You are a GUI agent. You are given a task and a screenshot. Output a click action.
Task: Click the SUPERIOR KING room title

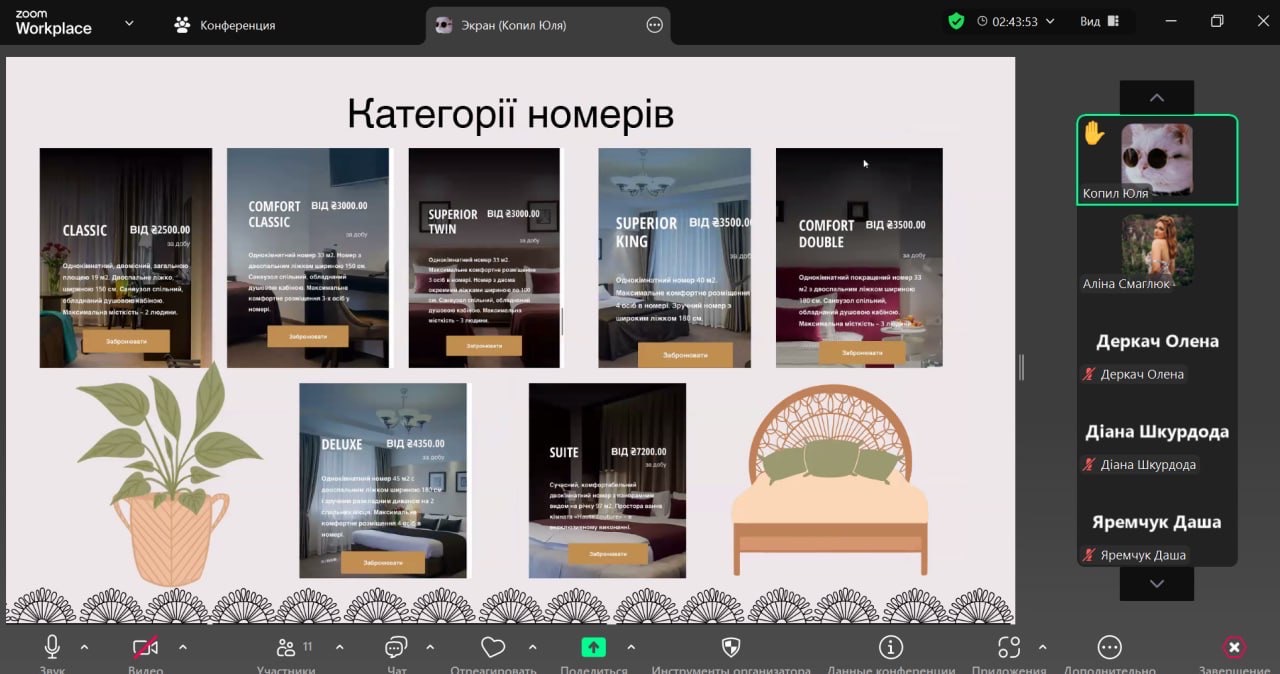[x=646, y=232]
